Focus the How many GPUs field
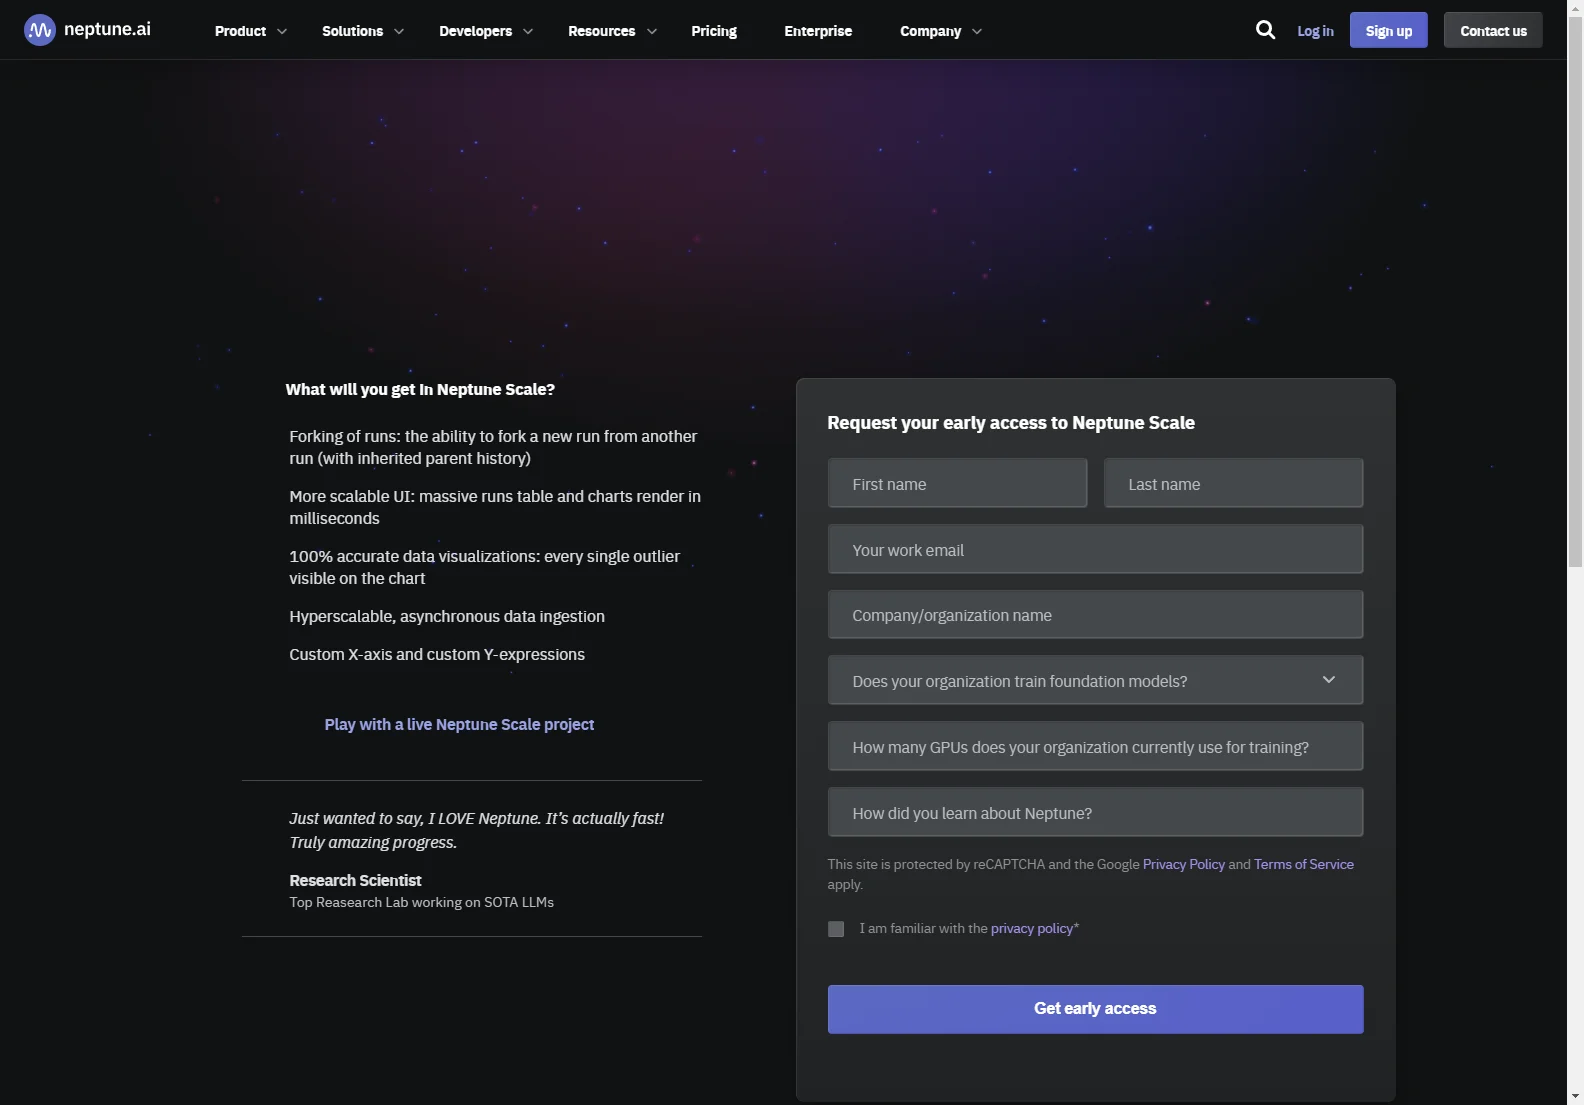Viewport: 1584px width, 1105px height. coord(1095,746)
